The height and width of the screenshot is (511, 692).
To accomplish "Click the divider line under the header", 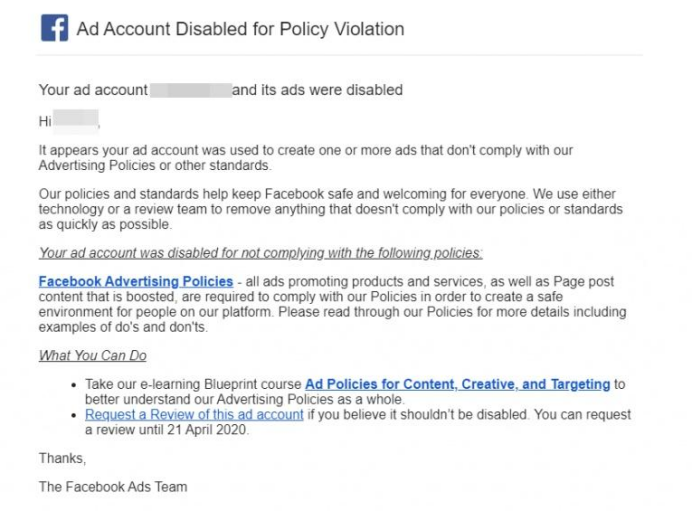I will (340, 55).
